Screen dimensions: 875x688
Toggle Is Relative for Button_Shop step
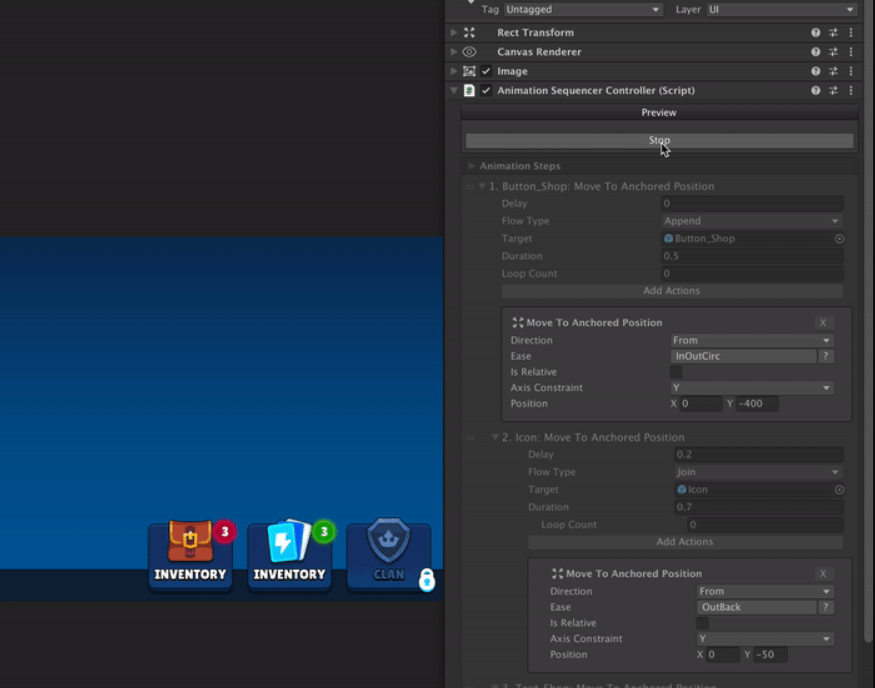point(676,372)
